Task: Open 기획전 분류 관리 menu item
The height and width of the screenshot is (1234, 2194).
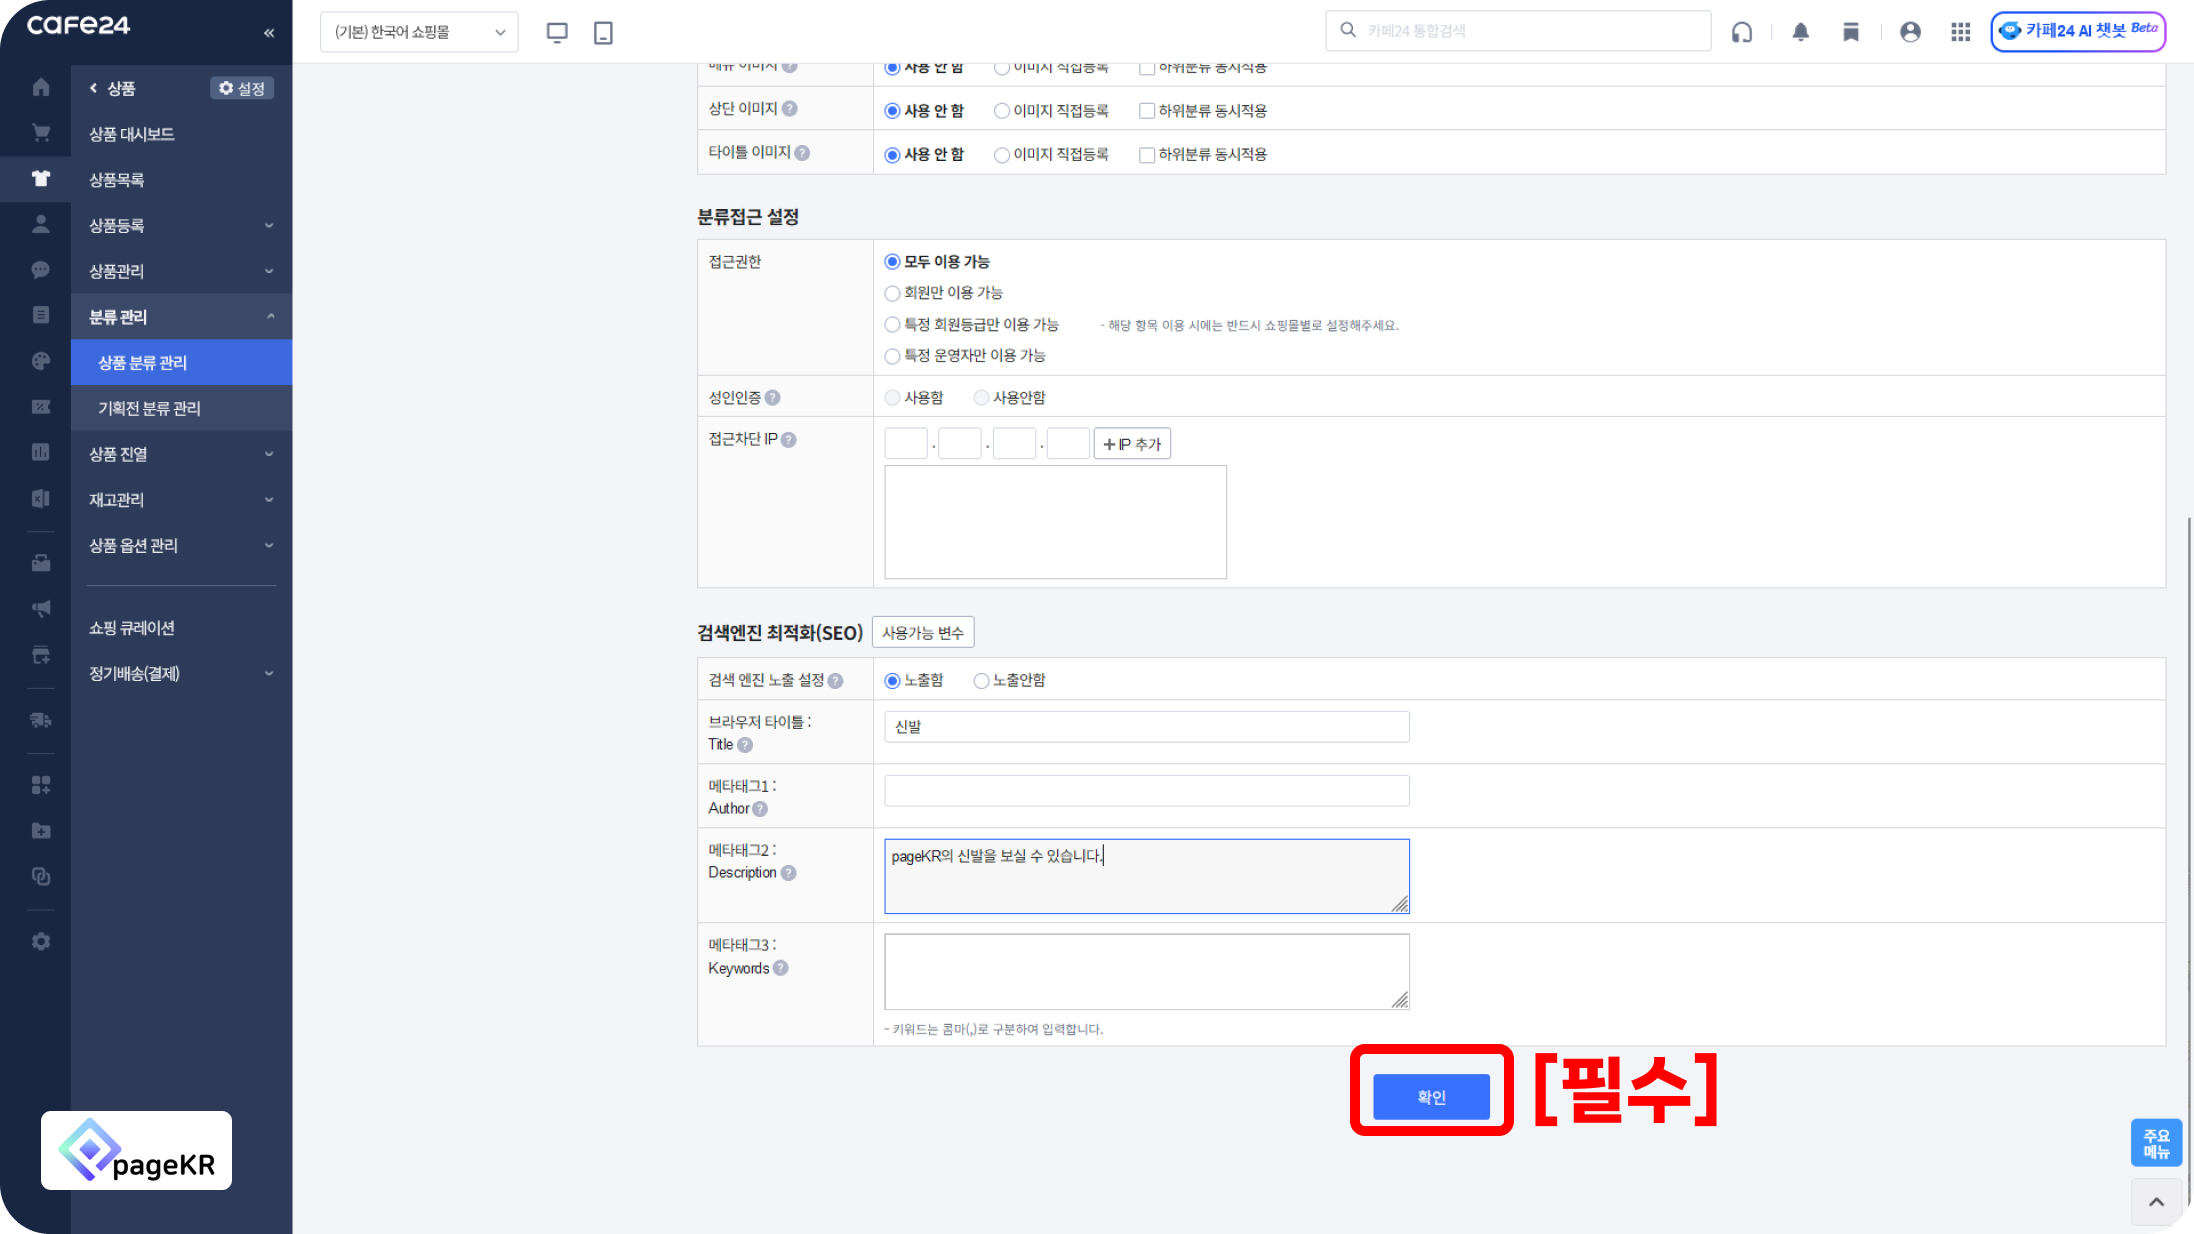Action: click(x=150, y=408)
